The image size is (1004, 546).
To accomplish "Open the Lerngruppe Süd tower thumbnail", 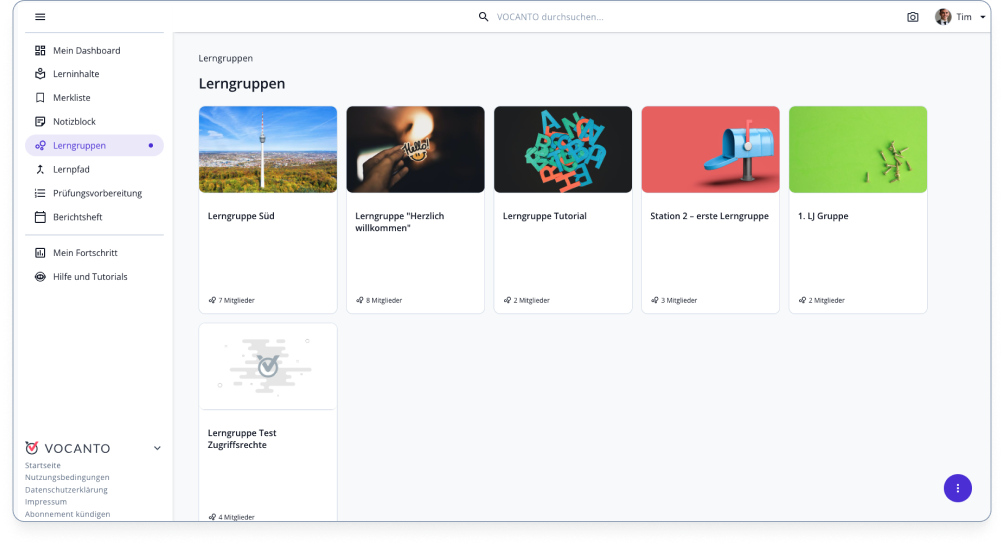I will point(268,149).
